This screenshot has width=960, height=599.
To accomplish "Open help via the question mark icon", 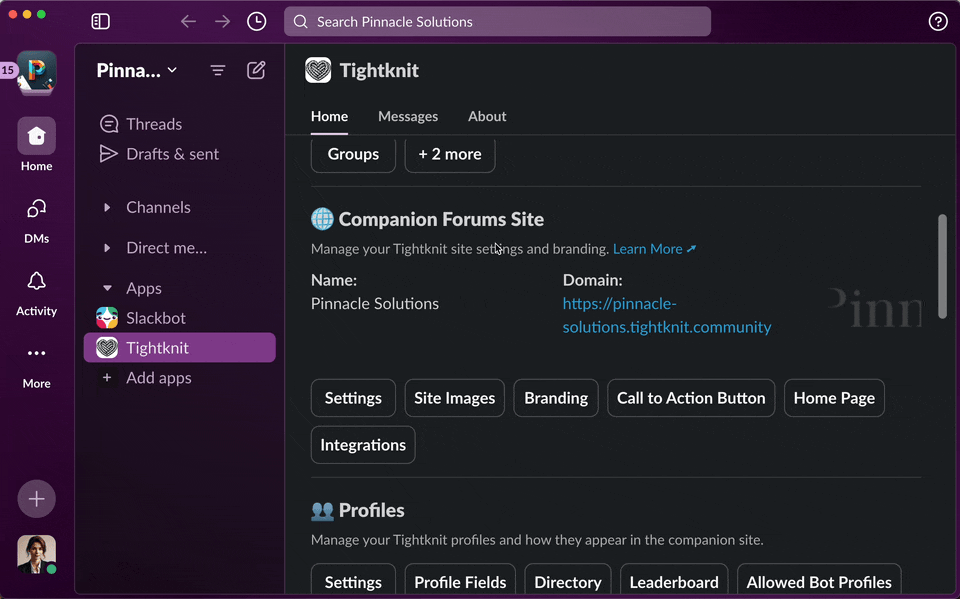I will click(x=937, y=20).
